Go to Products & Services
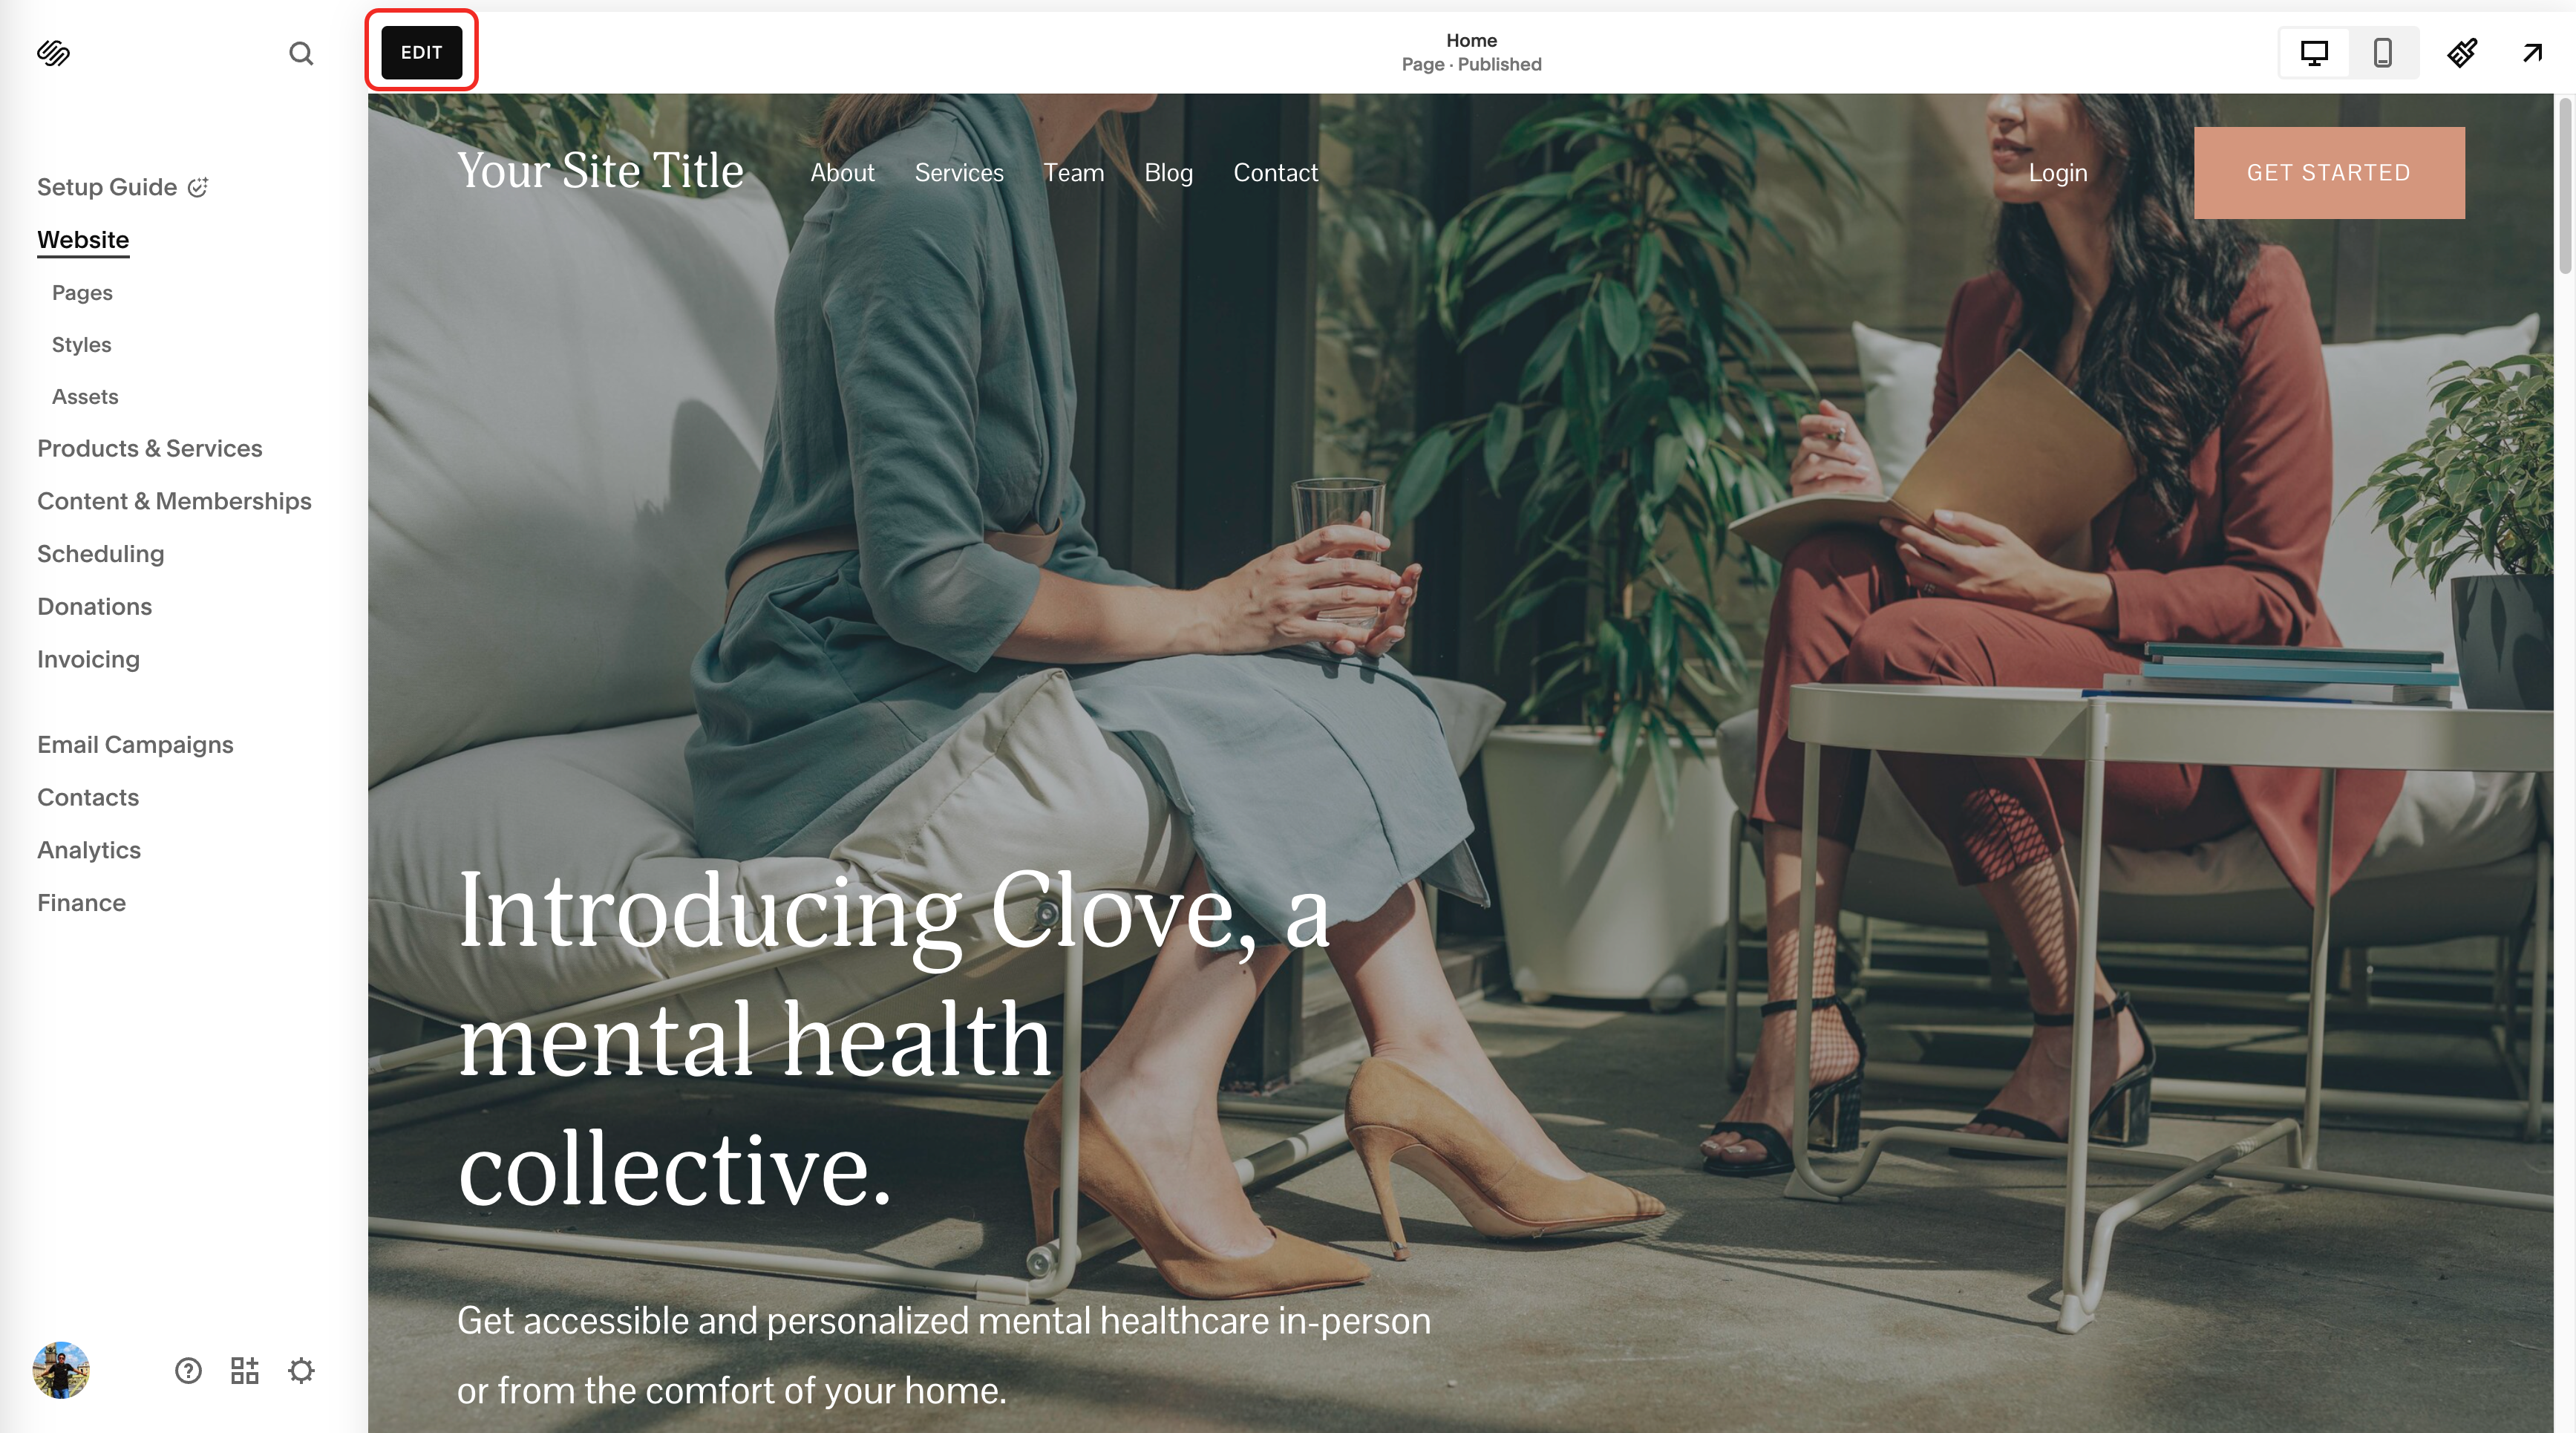The image size is (2576, 1433). pos(150,449)
